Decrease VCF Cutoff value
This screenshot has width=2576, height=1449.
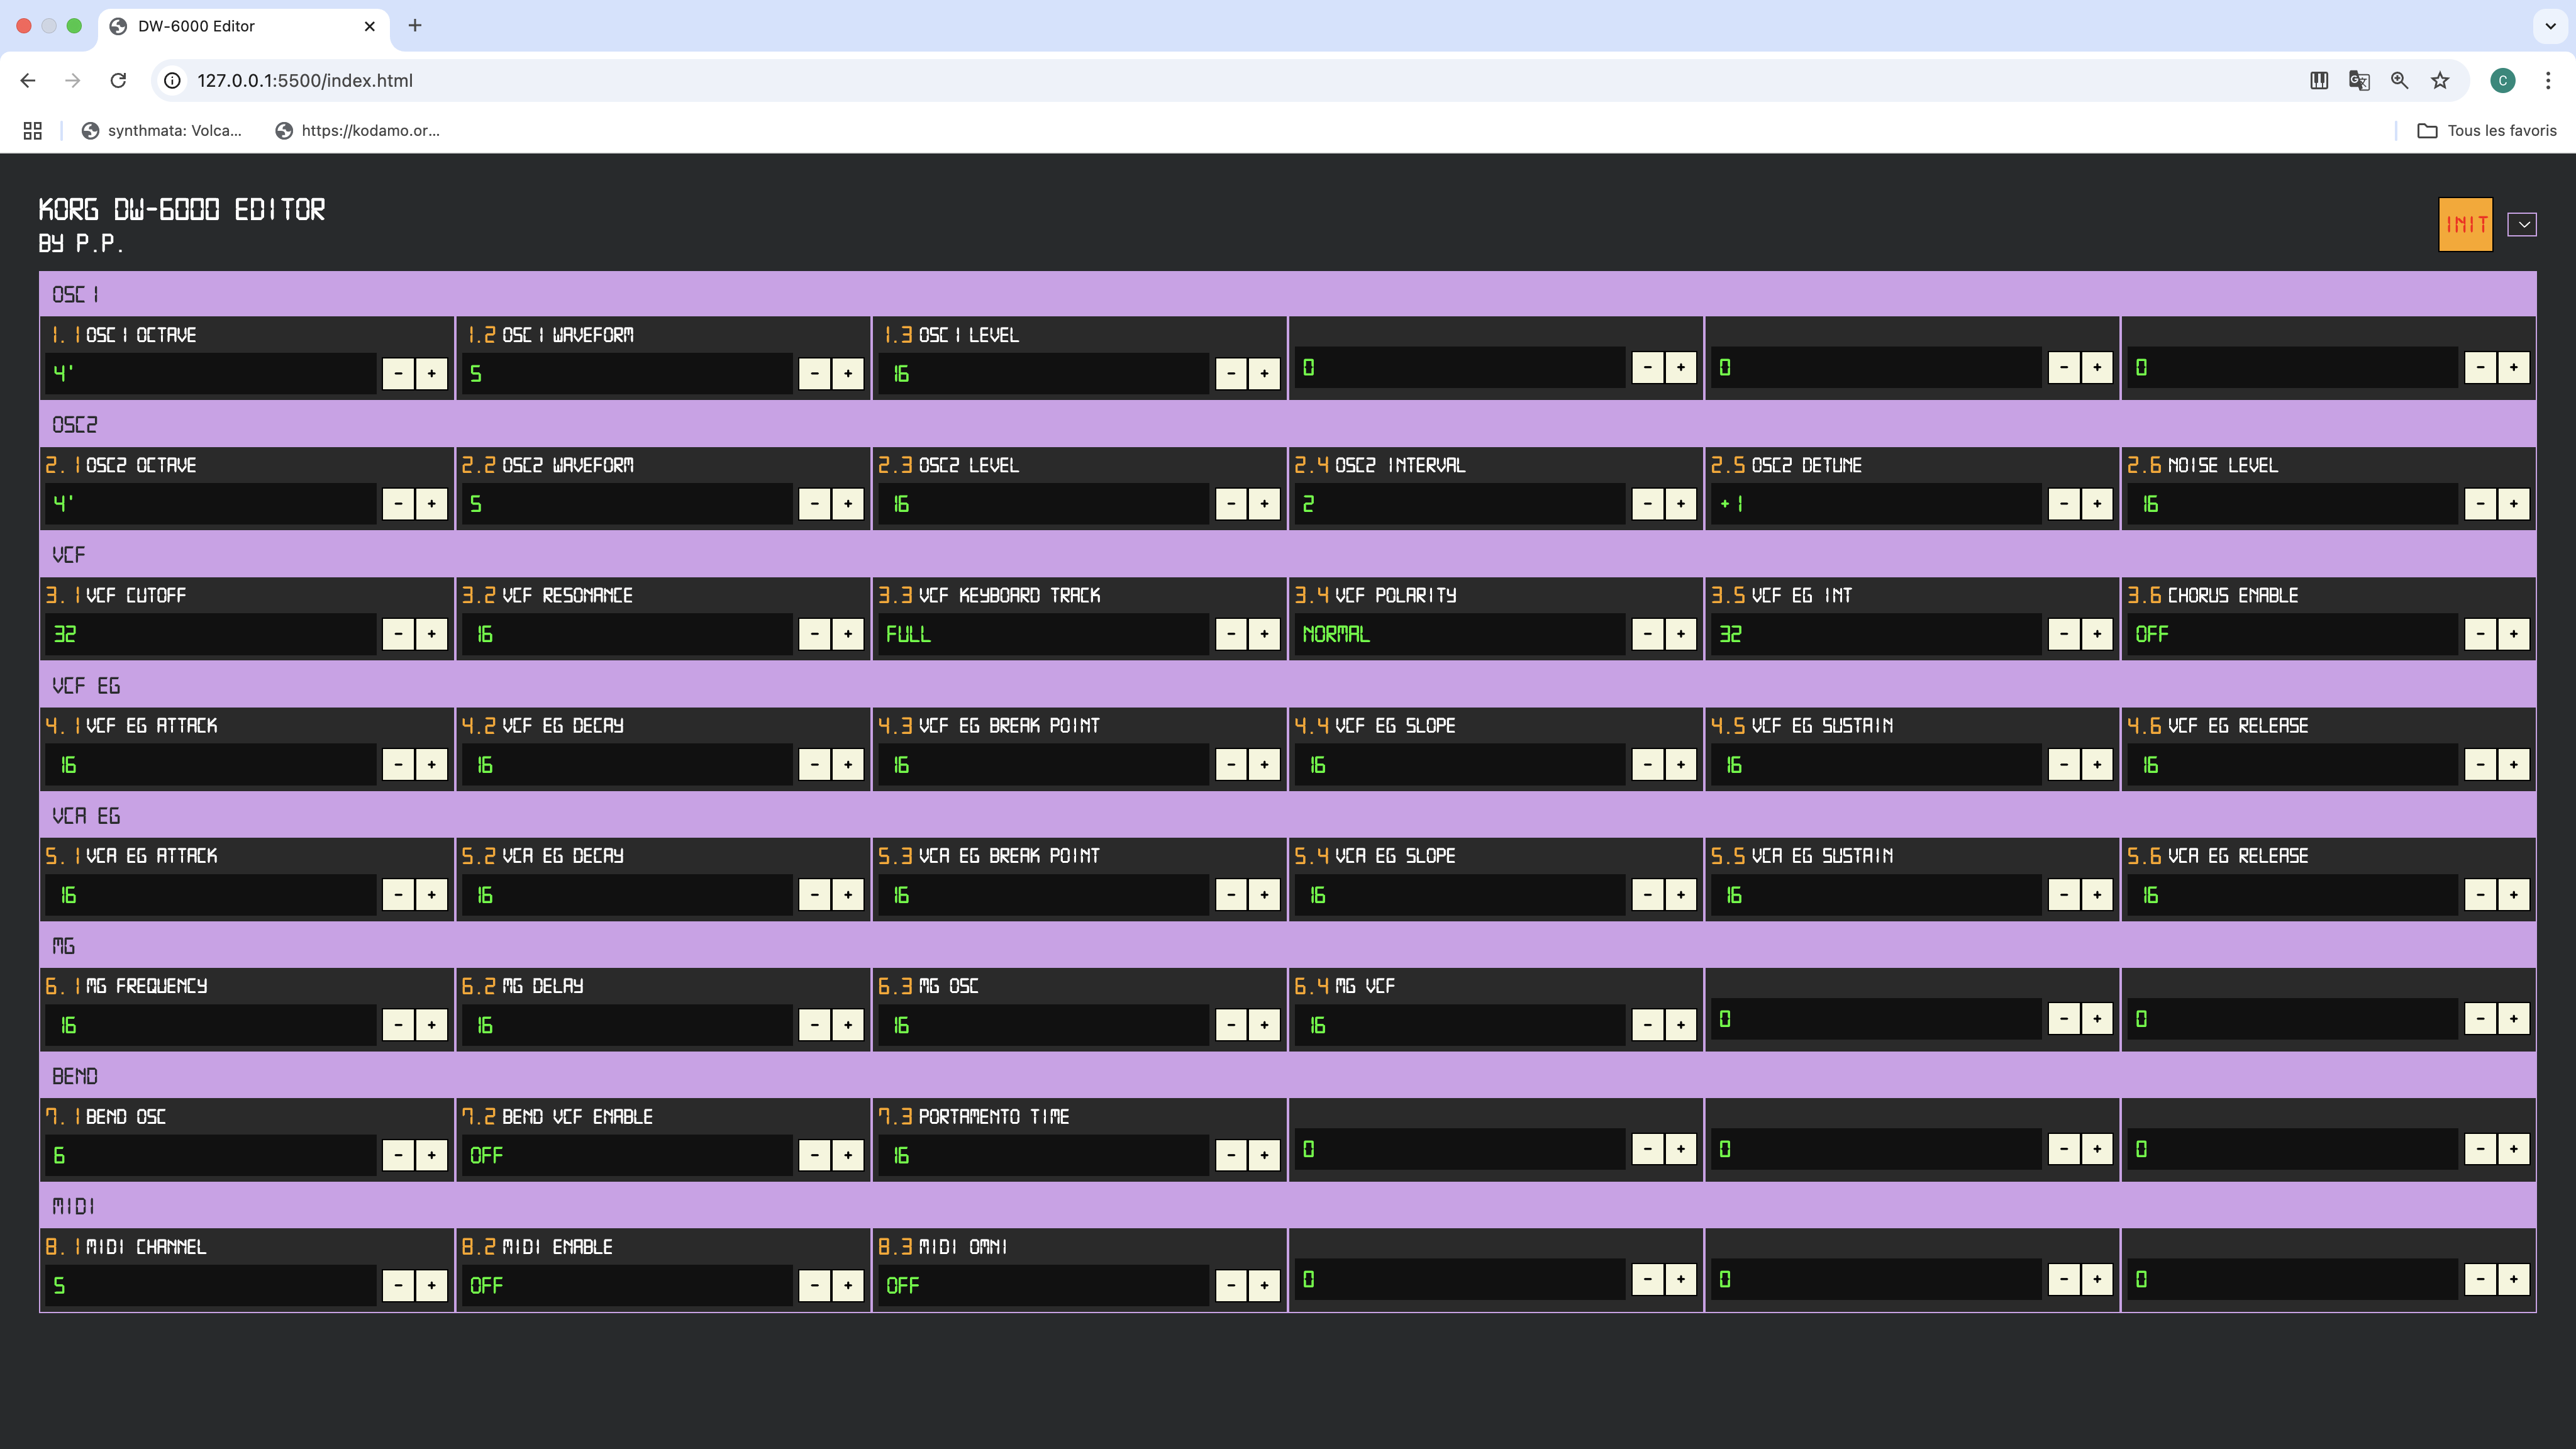pos(398,634)
